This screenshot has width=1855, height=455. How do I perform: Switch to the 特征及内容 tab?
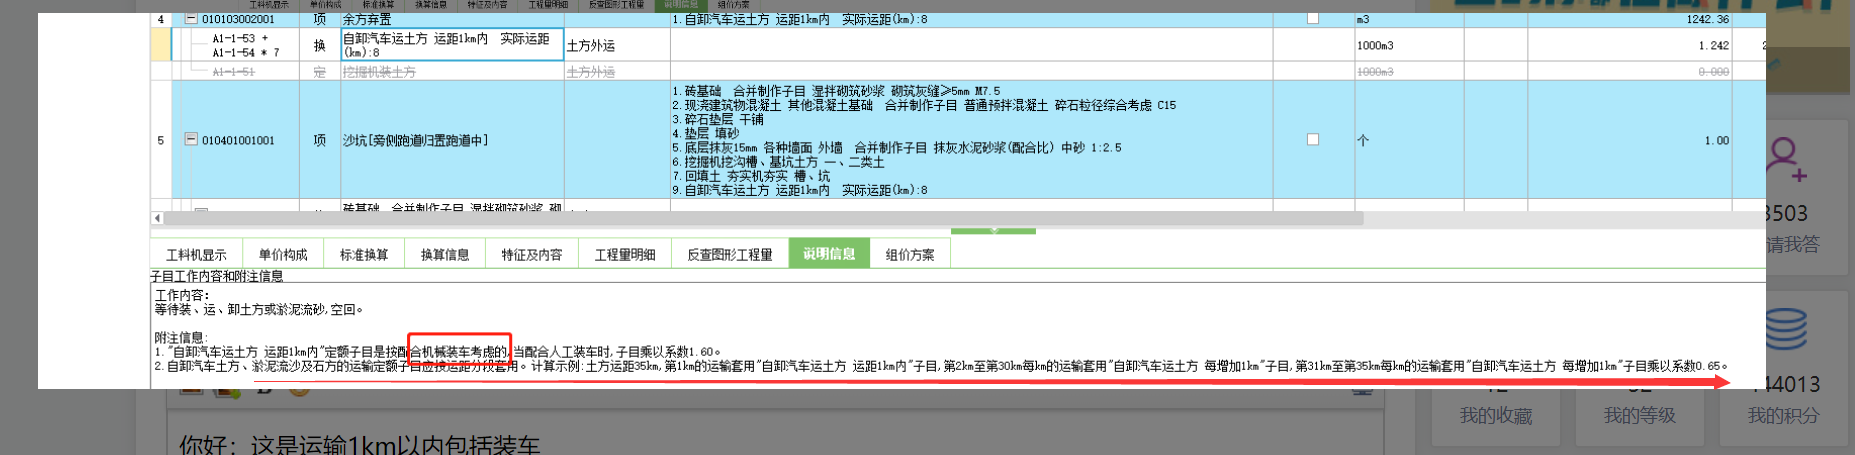(x=531, y=255)
